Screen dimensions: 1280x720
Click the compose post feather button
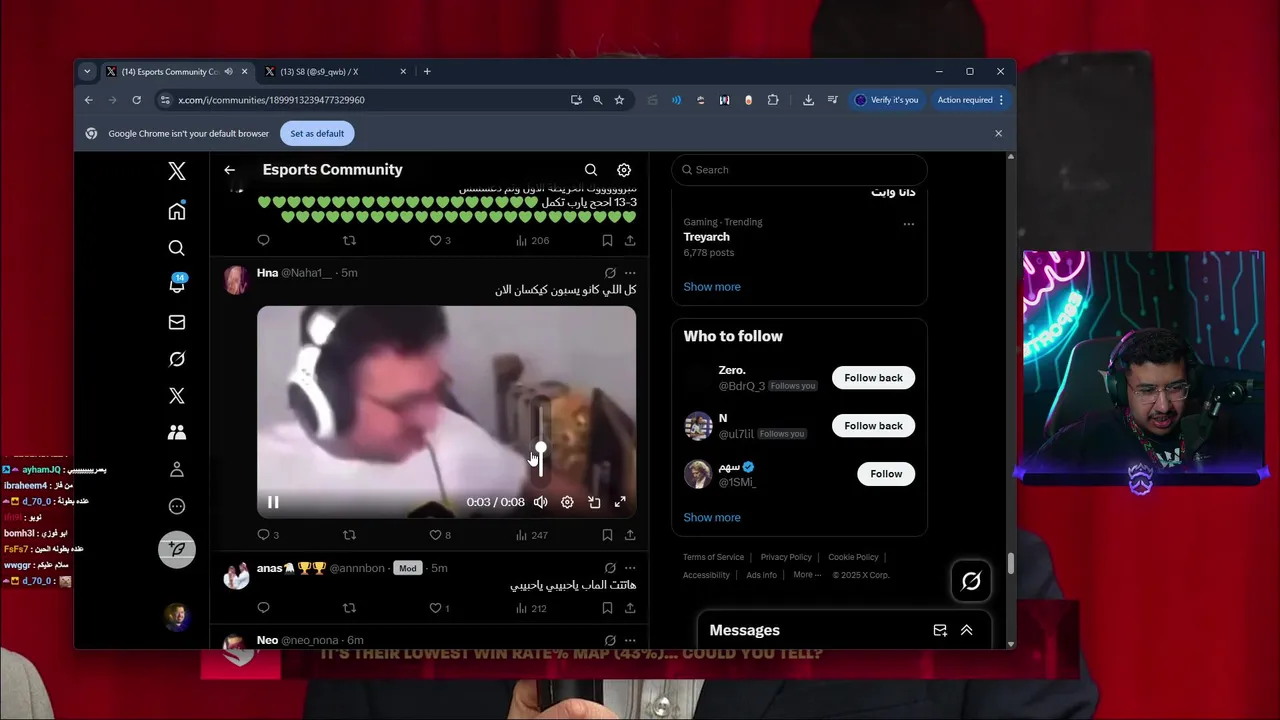[177, 549]
